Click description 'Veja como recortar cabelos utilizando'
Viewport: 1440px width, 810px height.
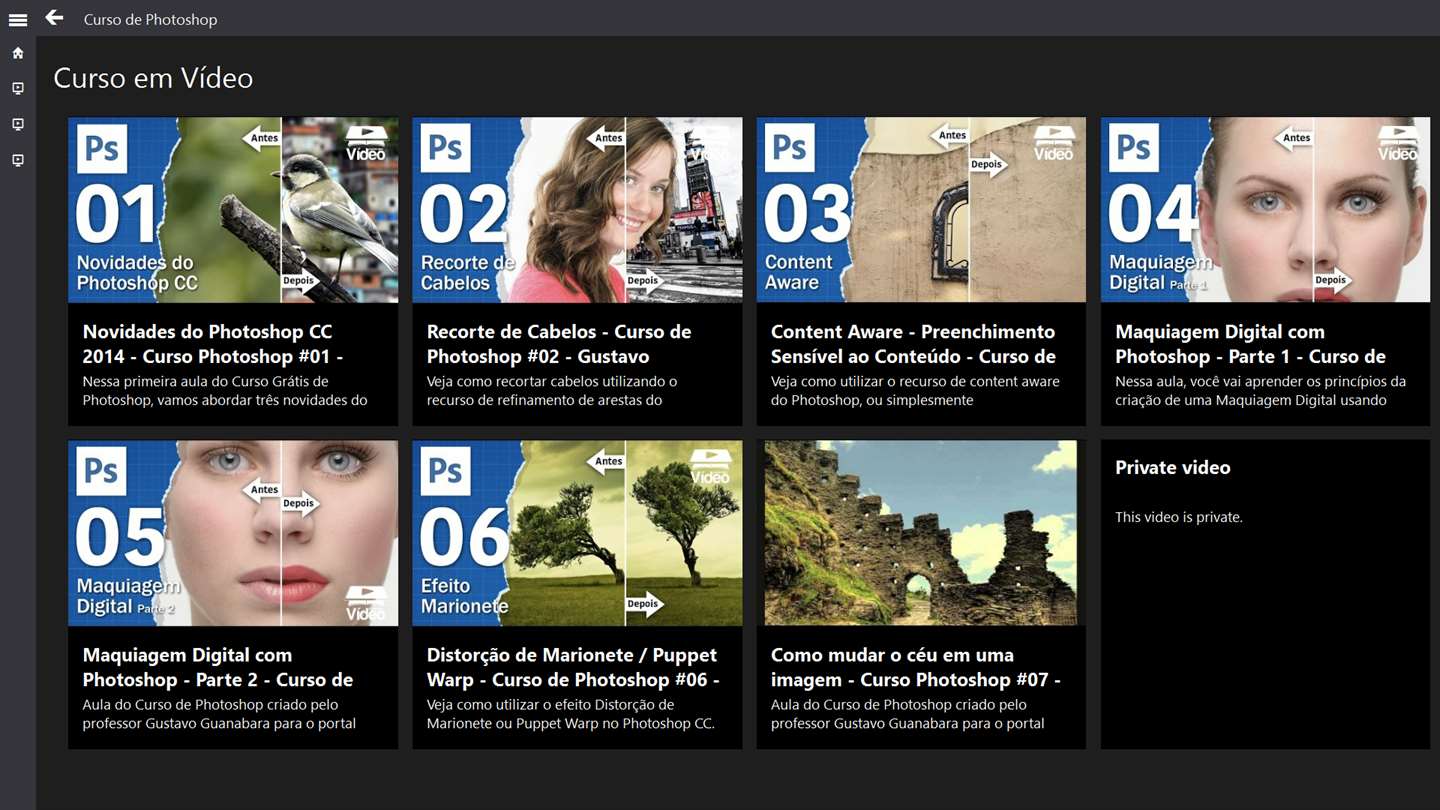click(552, 390)
